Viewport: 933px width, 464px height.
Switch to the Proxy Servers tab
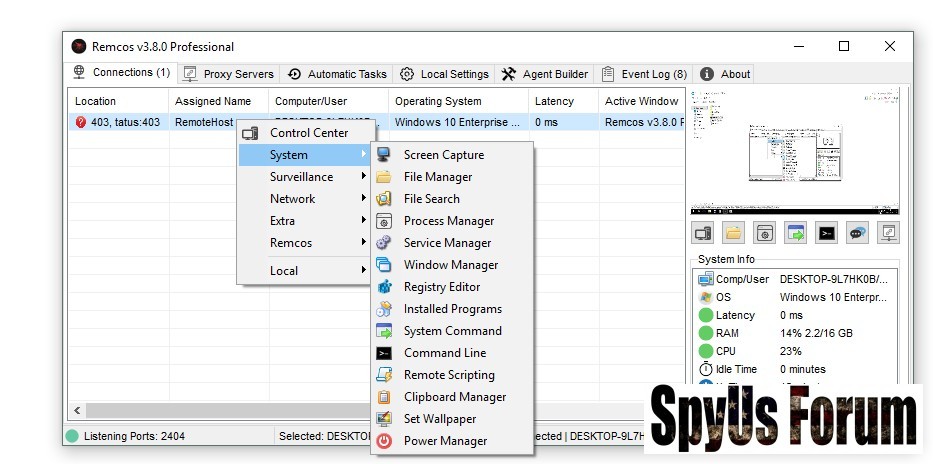tap(229, 74)
